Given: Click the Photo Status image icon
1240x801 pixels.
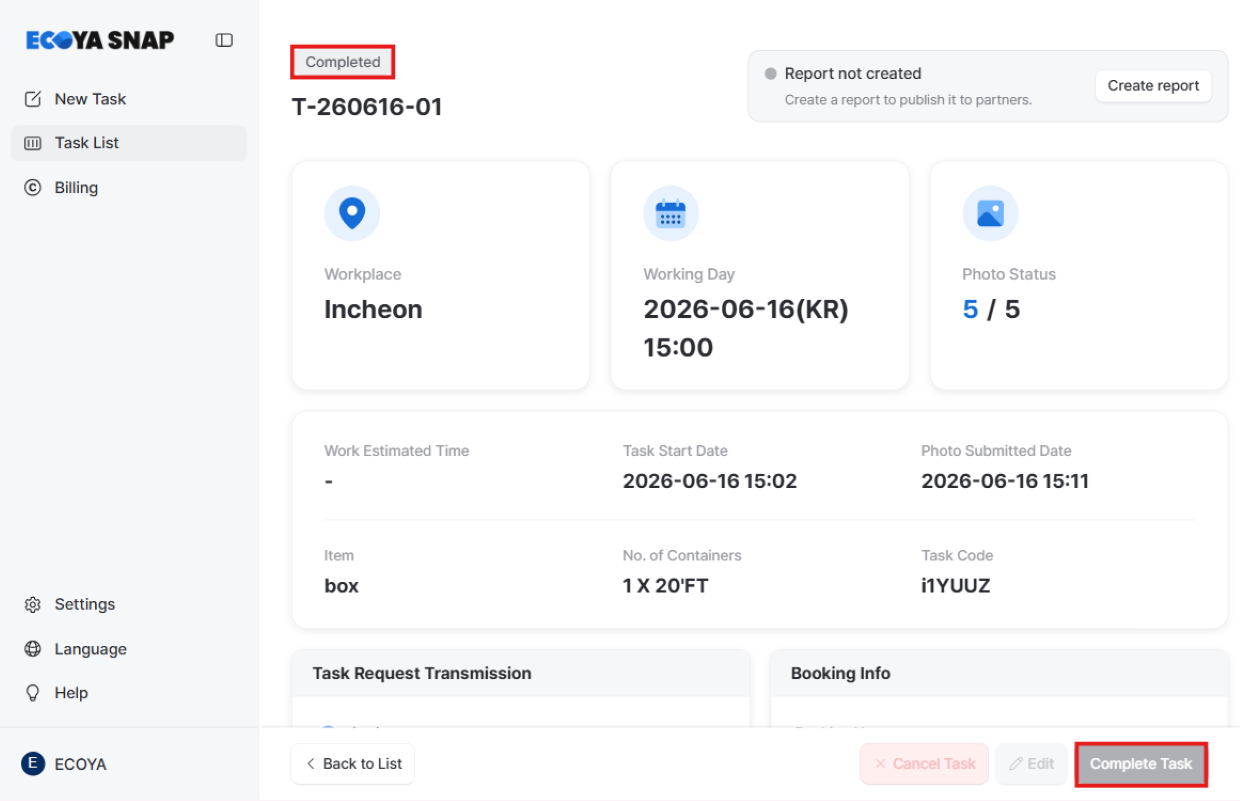Looking at the screenshot, I should point(990,213).
